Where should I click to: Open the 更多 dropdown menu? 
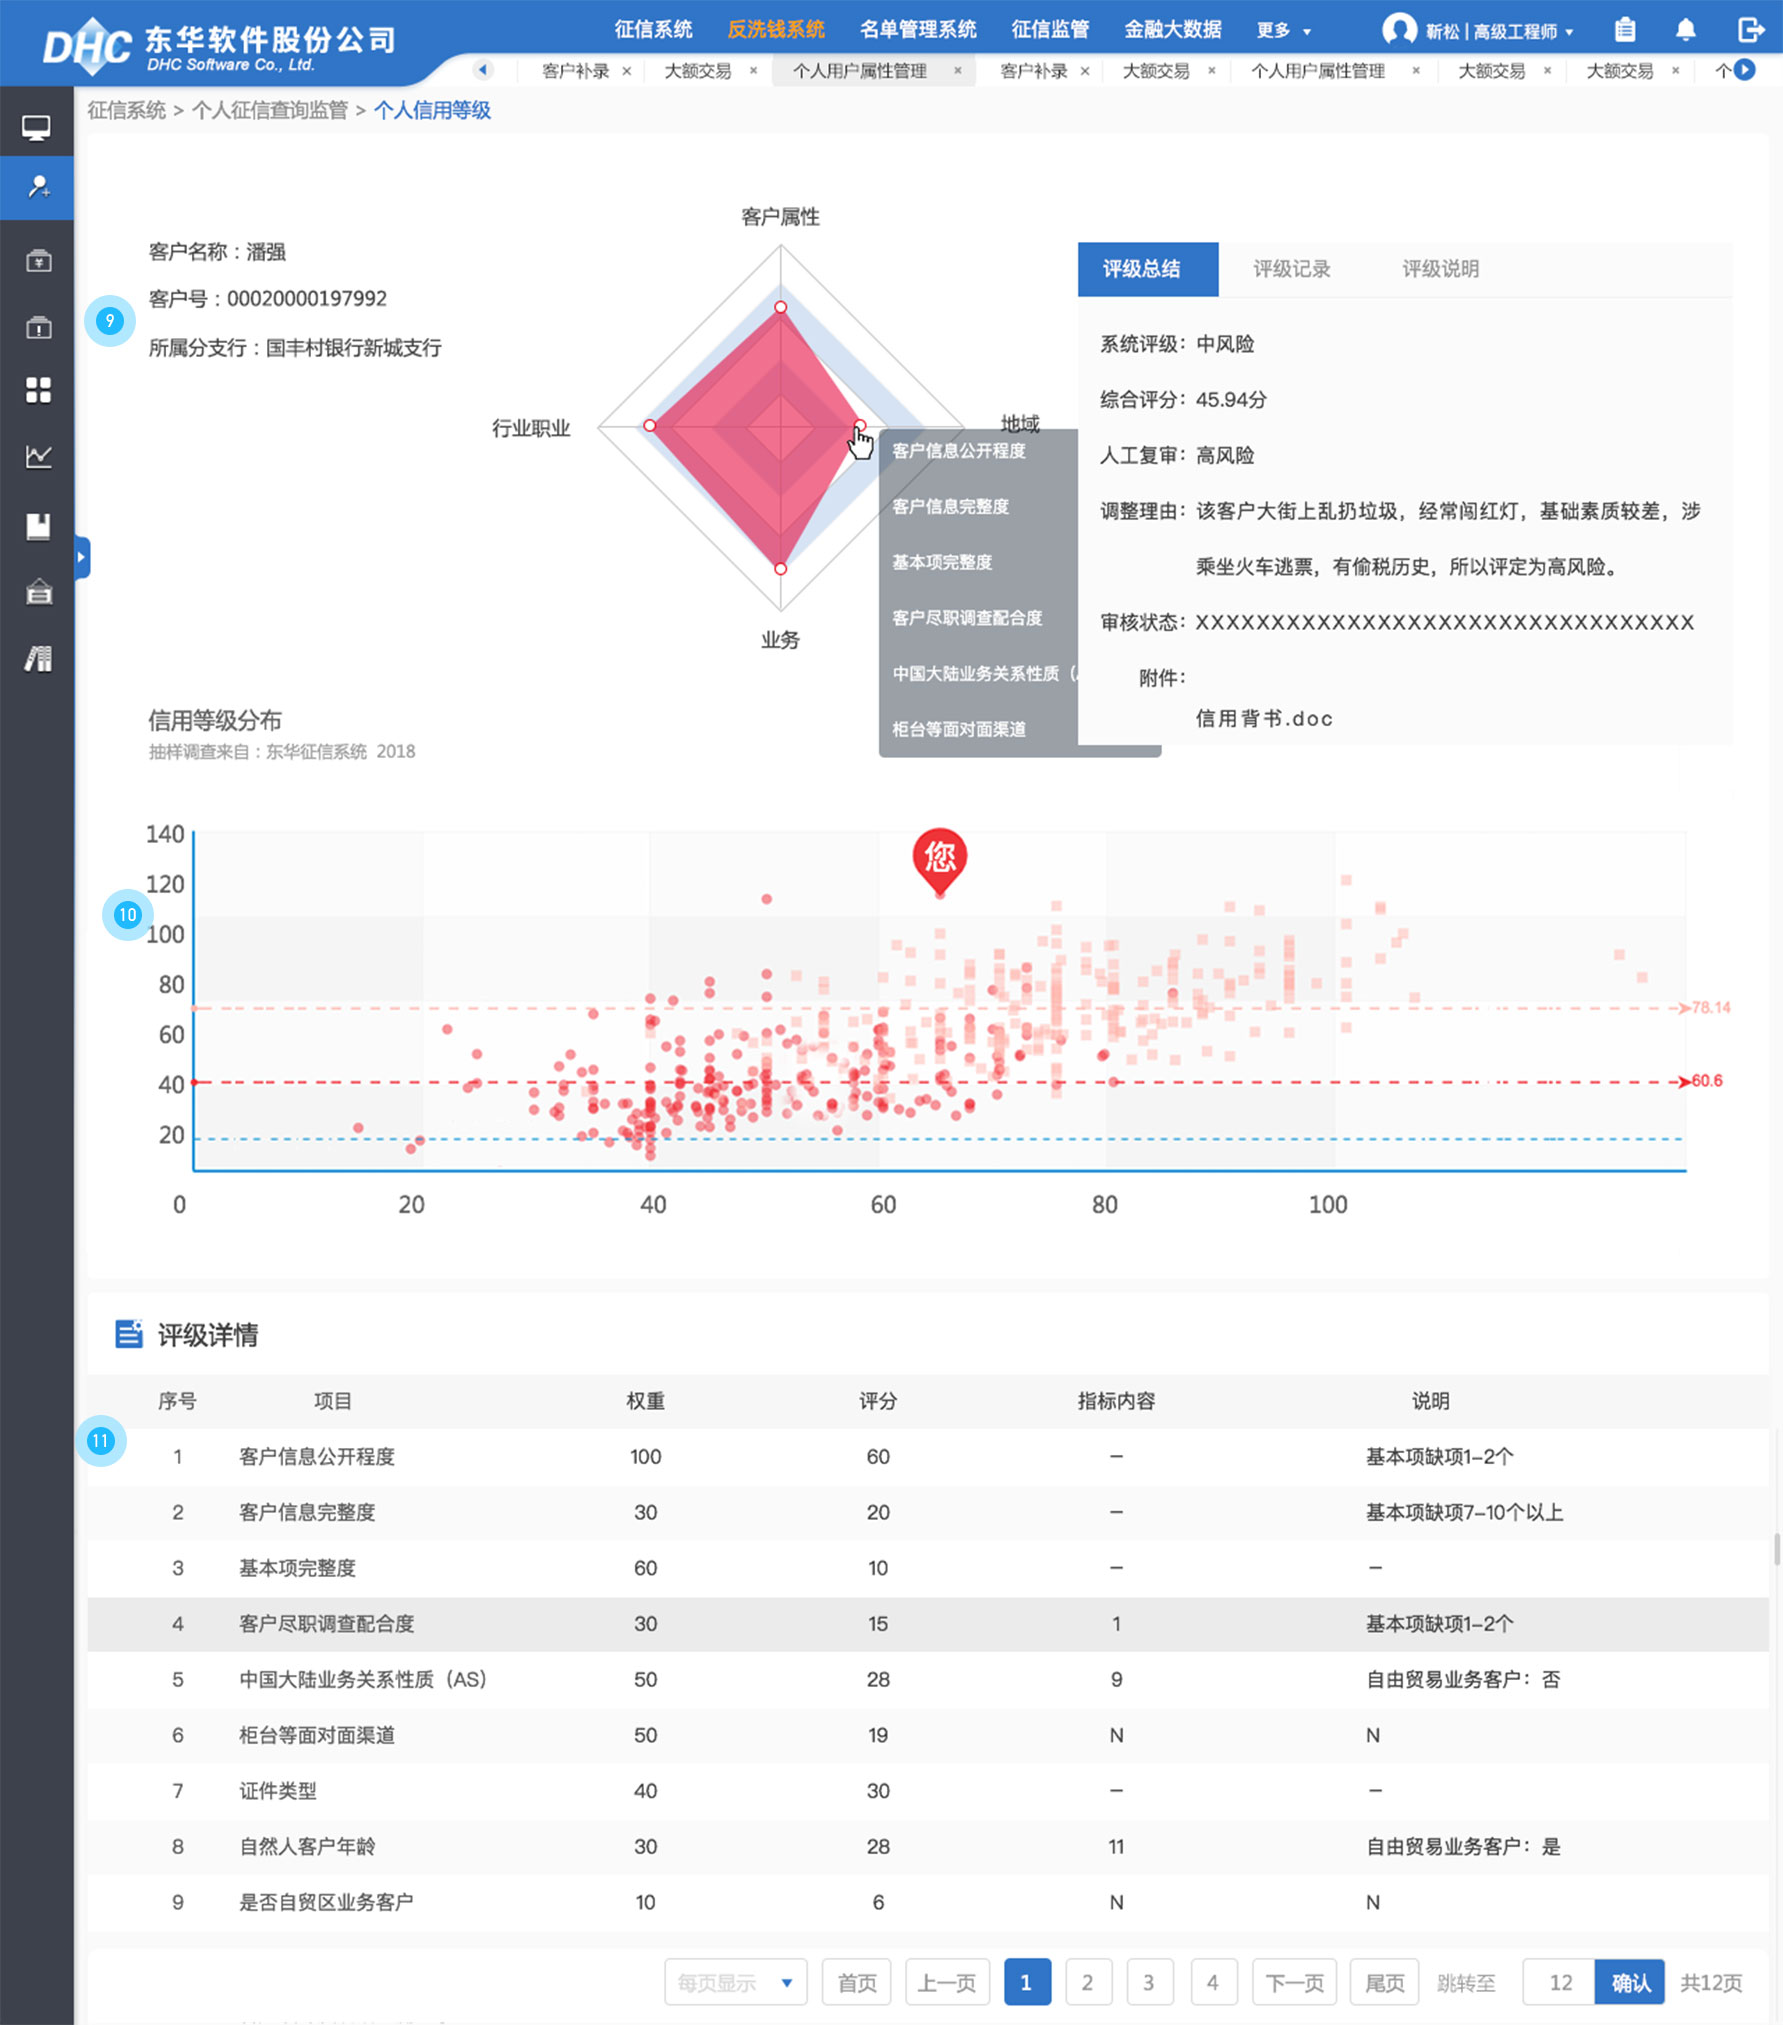click(1283, 31)
